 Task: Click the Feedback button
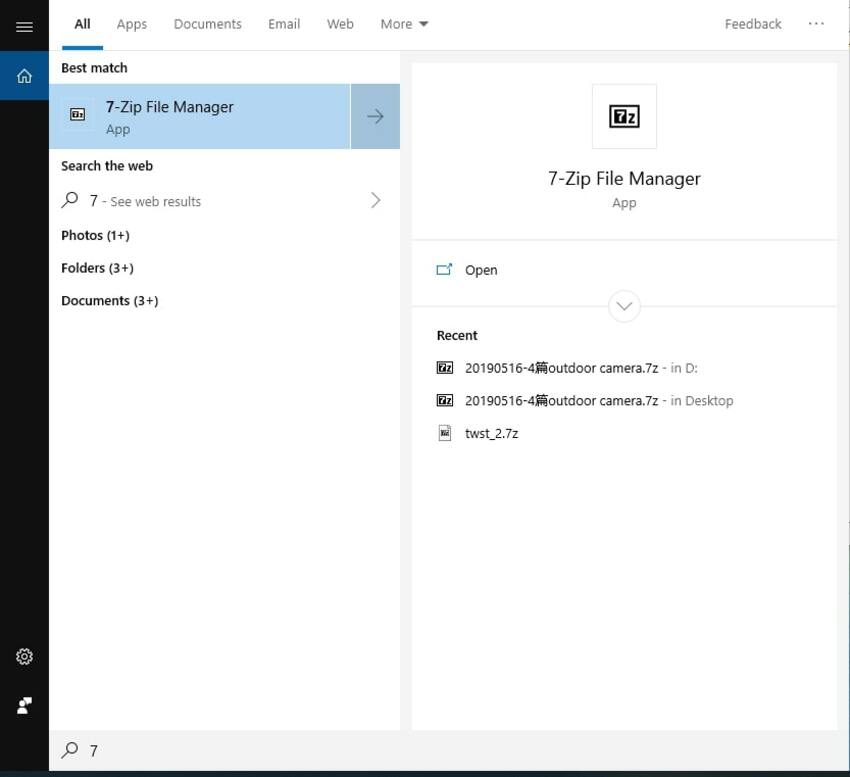753,24
